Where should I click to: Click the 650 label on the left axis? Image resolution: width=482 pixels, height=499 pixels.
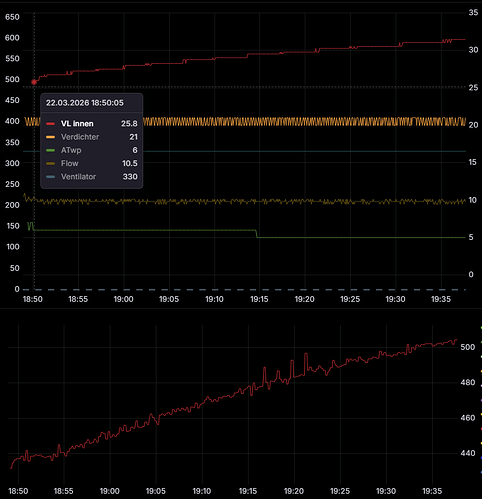[x=12, y=17]
